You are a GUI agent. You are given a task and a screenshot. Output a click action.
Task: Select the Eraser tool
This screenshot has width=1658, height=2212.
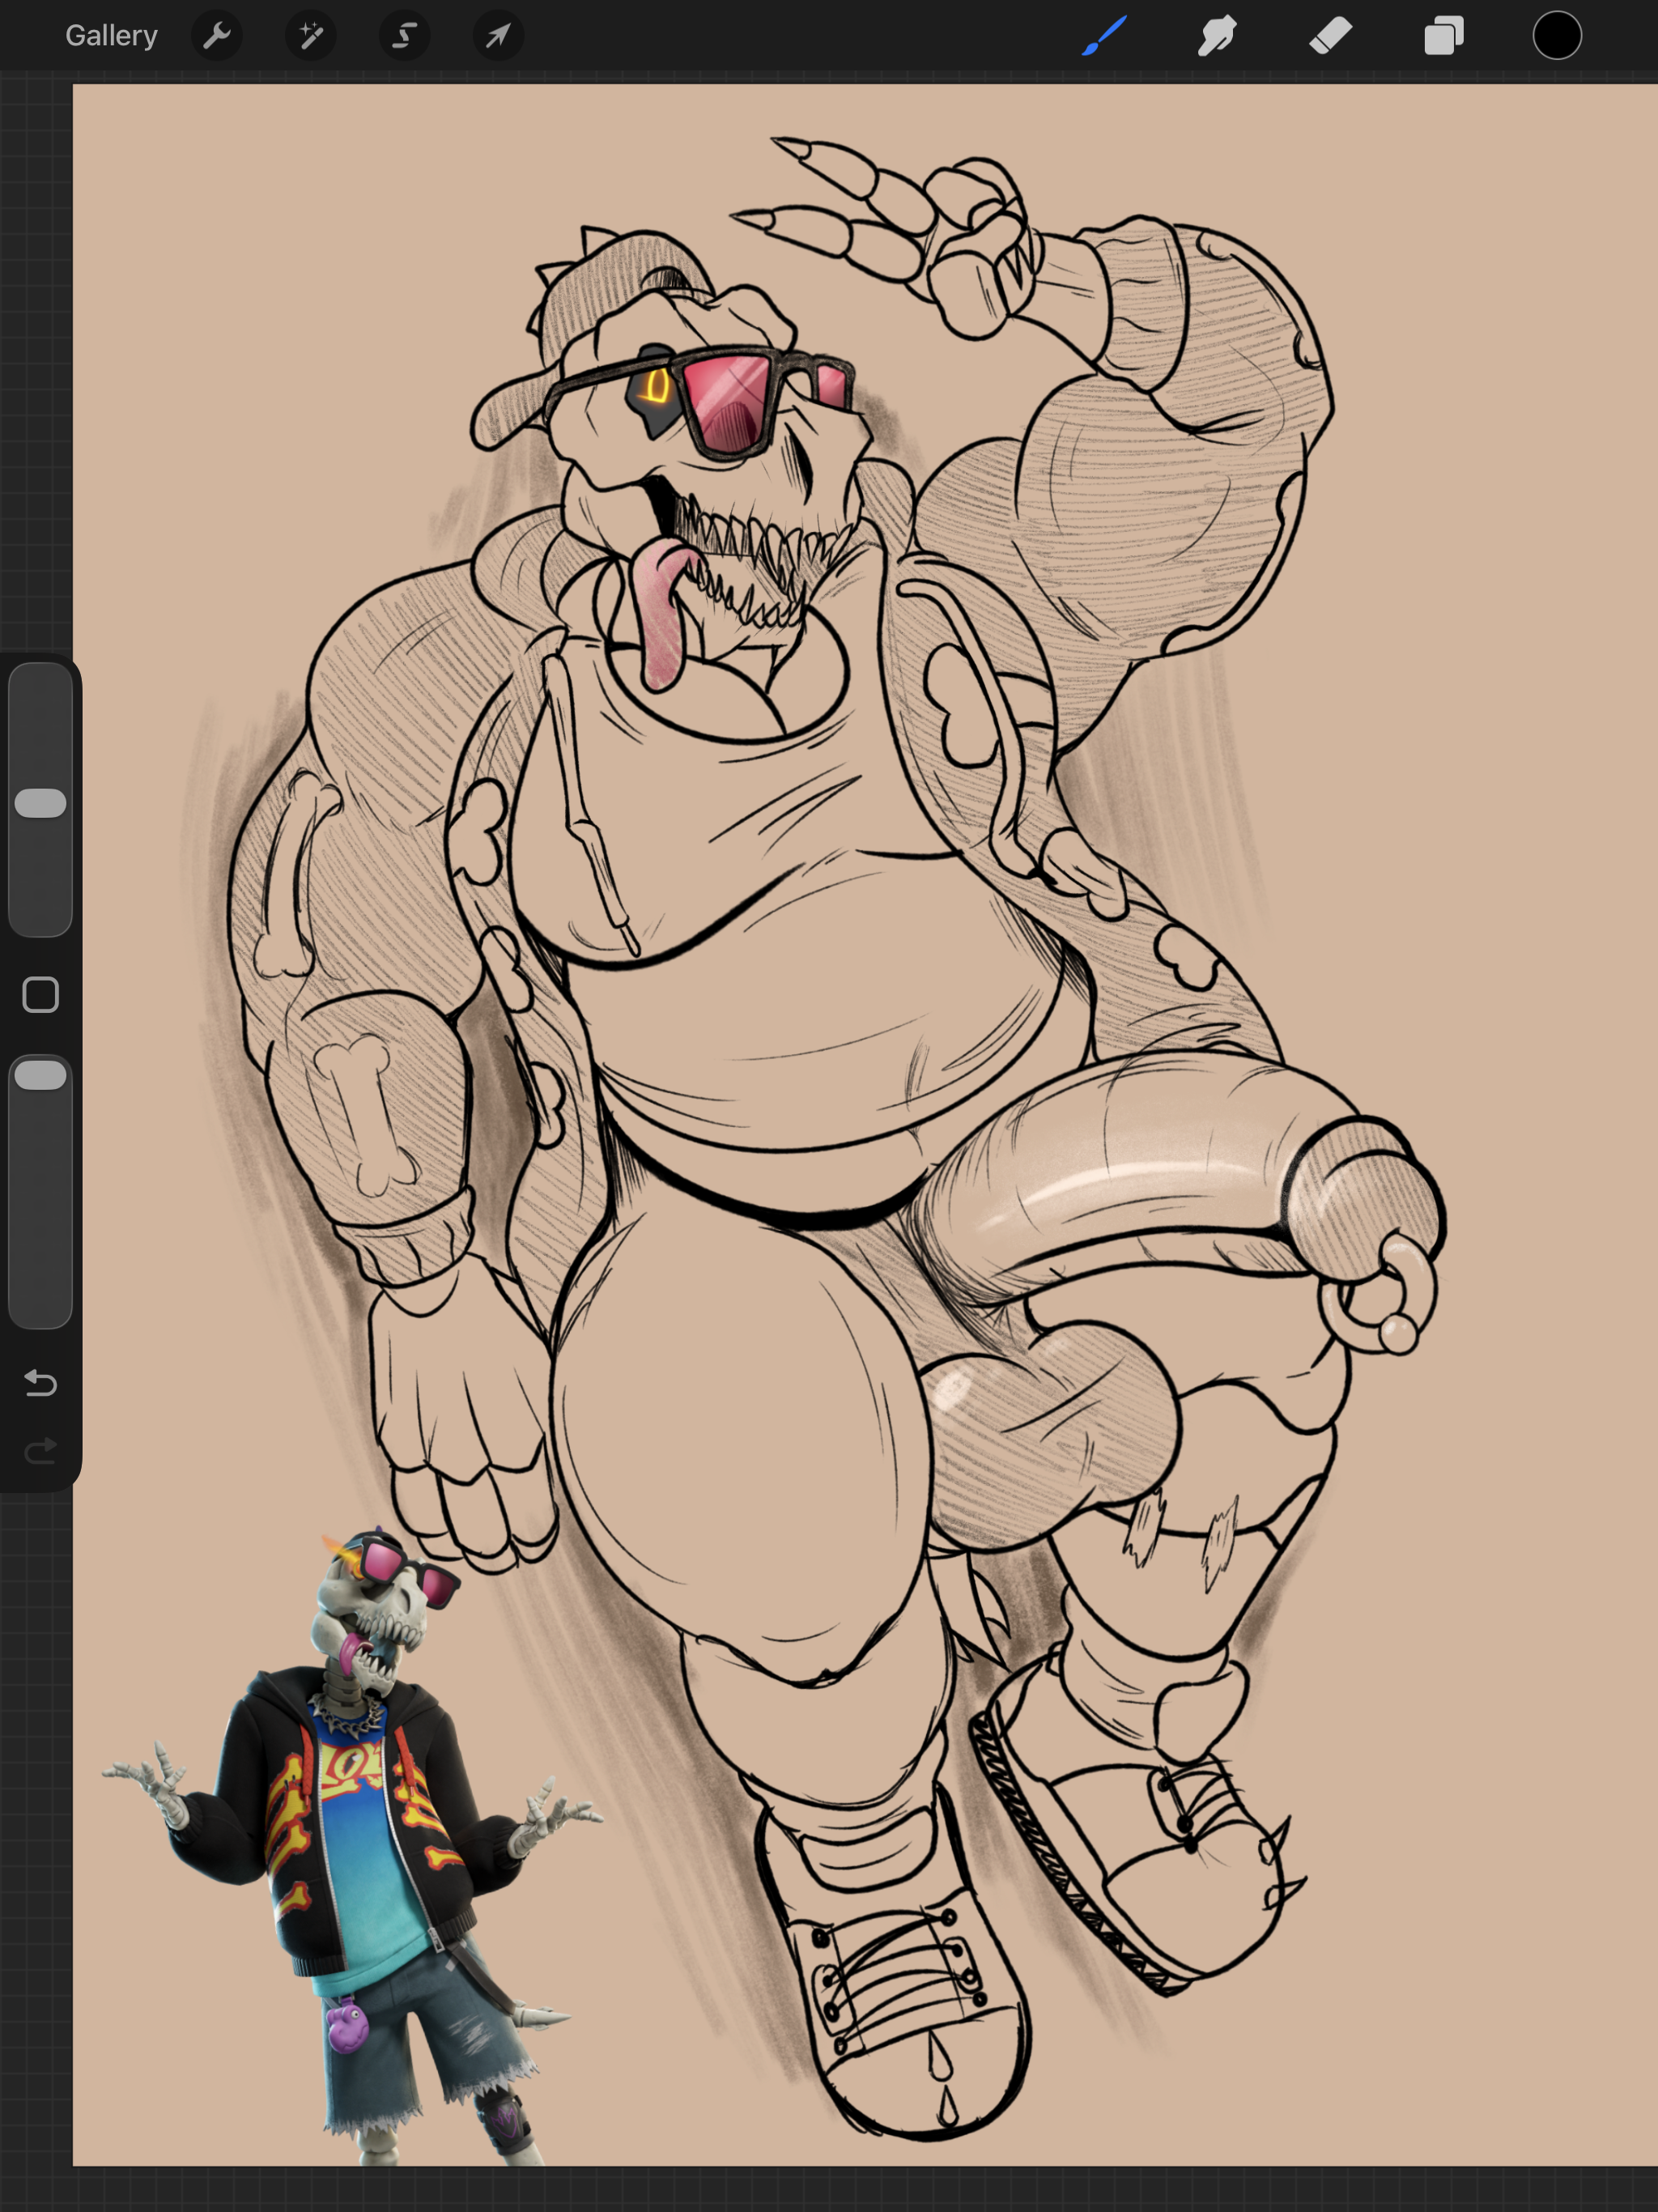pos(1331,36)
